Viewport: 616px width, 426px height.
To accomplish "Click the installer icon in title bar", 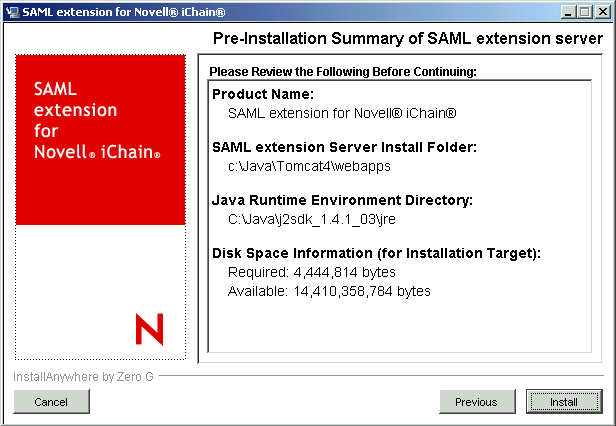I will point(13,12).
